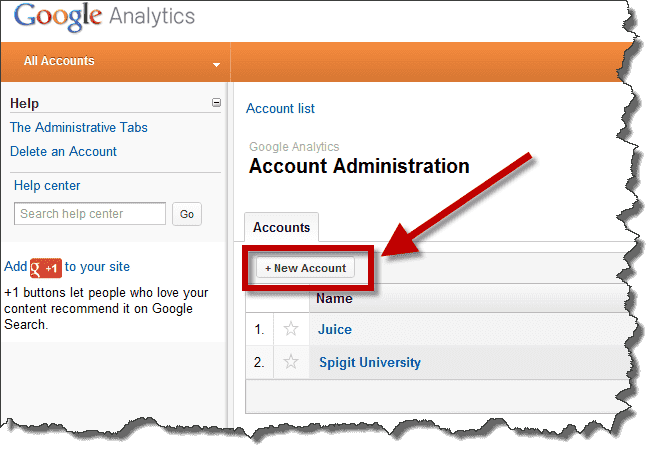Go to the Help center link
Image resolution: width=662 pixels, height=462 pixels.
click(47, 185)
